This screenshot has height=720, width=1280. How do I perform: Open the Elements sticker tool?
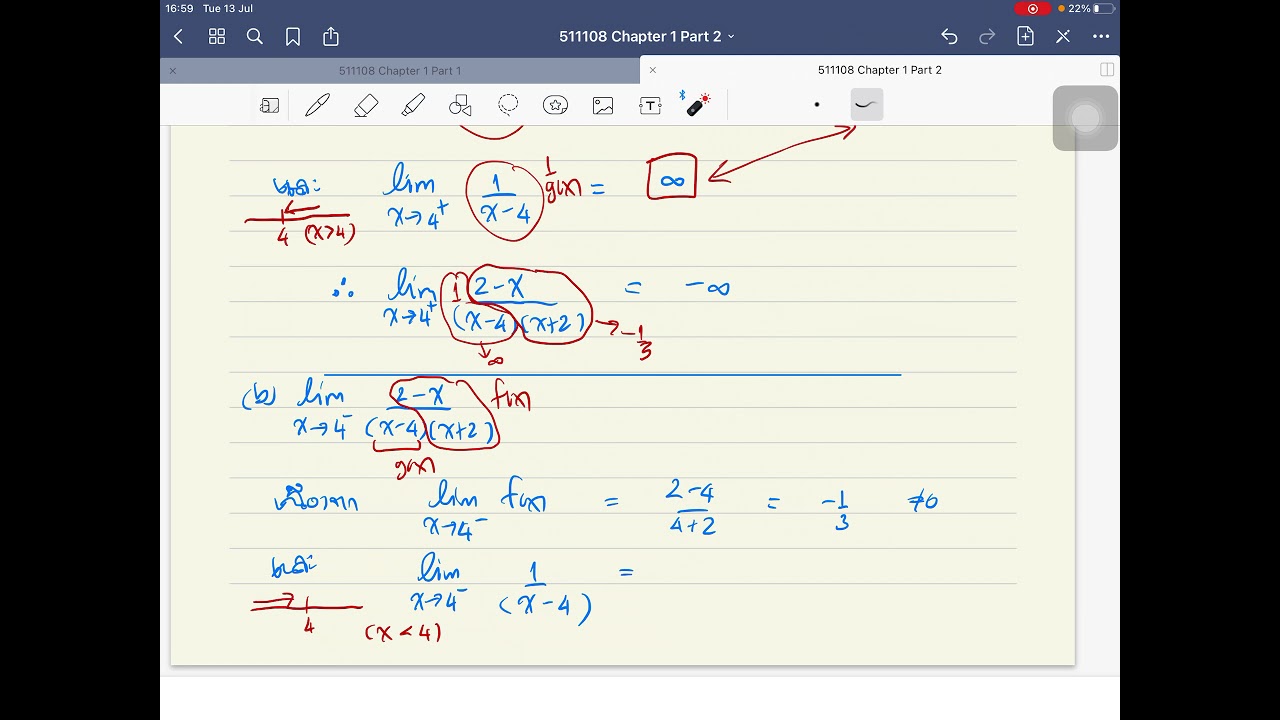[x=556, y=105]
